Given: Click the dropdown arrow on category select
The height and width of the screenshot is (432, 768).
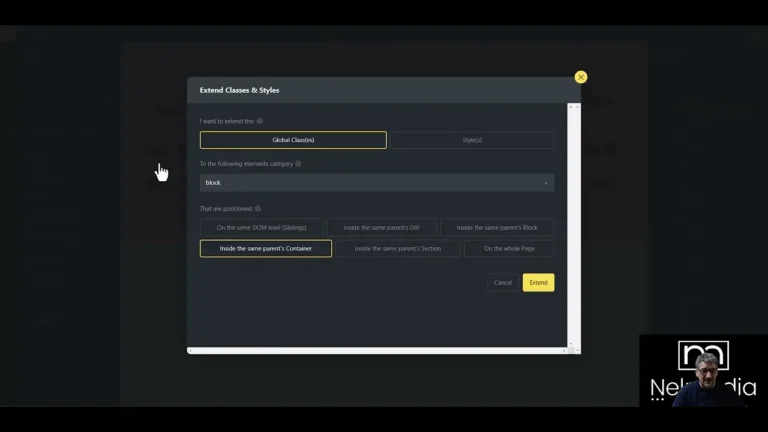Looking at the screenshot, I should [x=546, y=183].
